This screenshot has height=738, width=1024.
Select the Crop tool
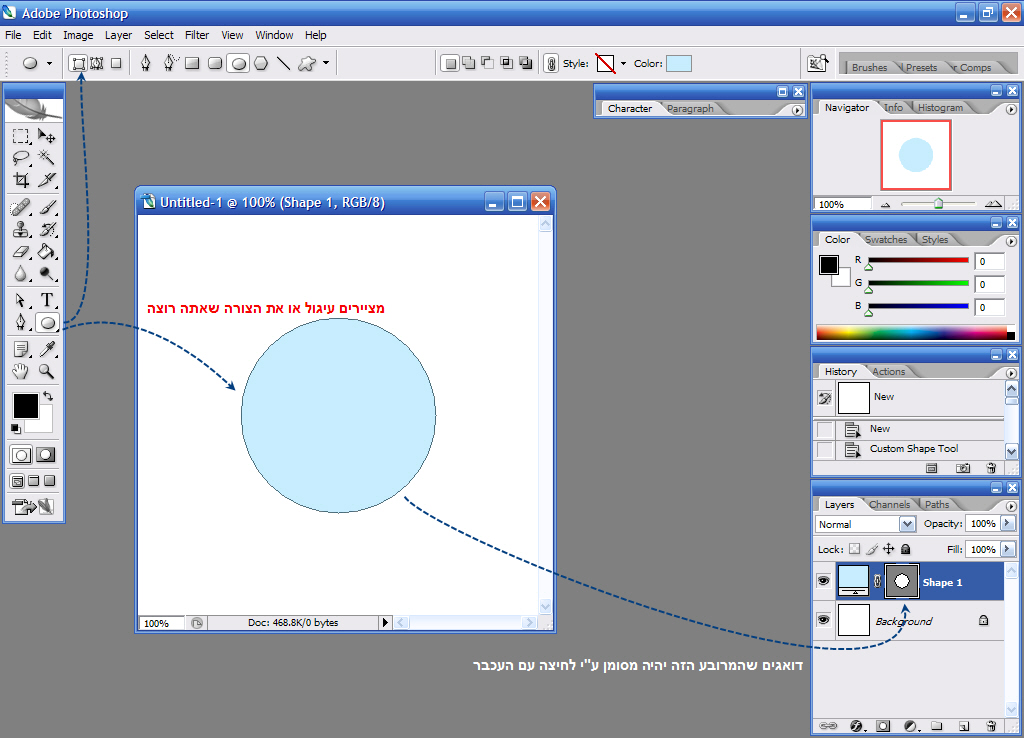pos(21,180)
